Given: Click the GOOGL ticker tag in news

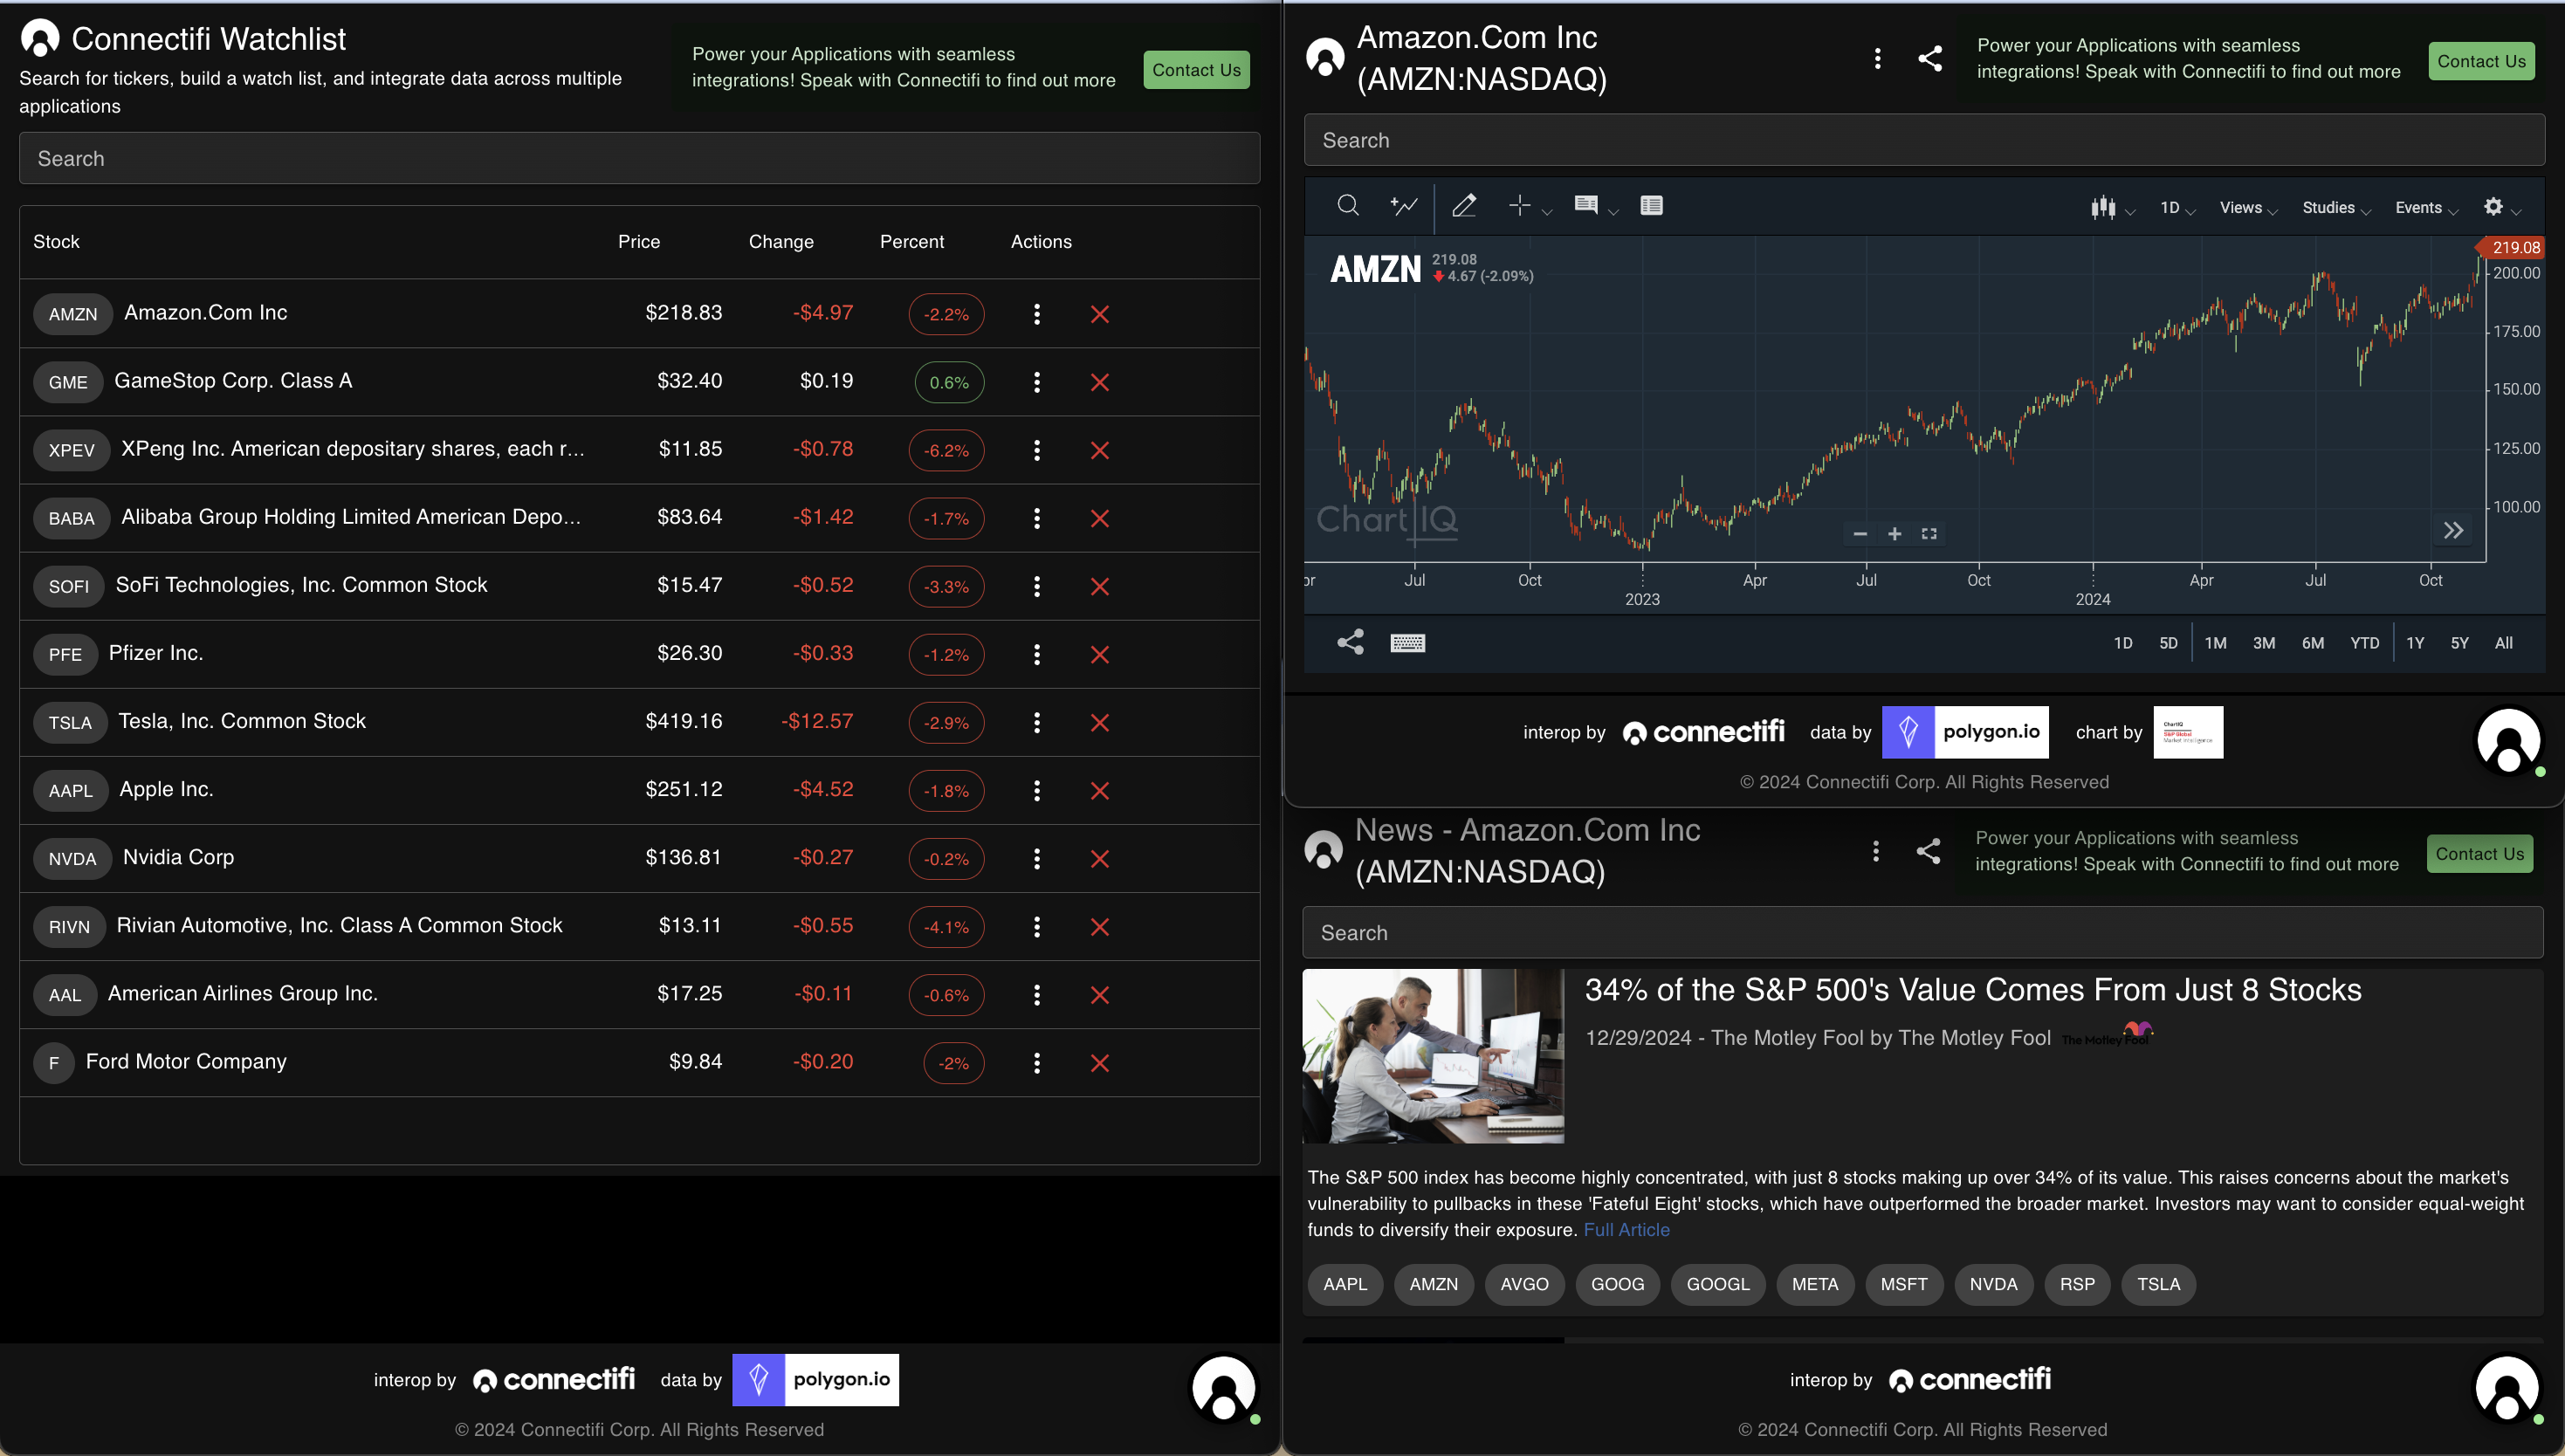Looking at the screenshot, I should pos(1718,1284).
